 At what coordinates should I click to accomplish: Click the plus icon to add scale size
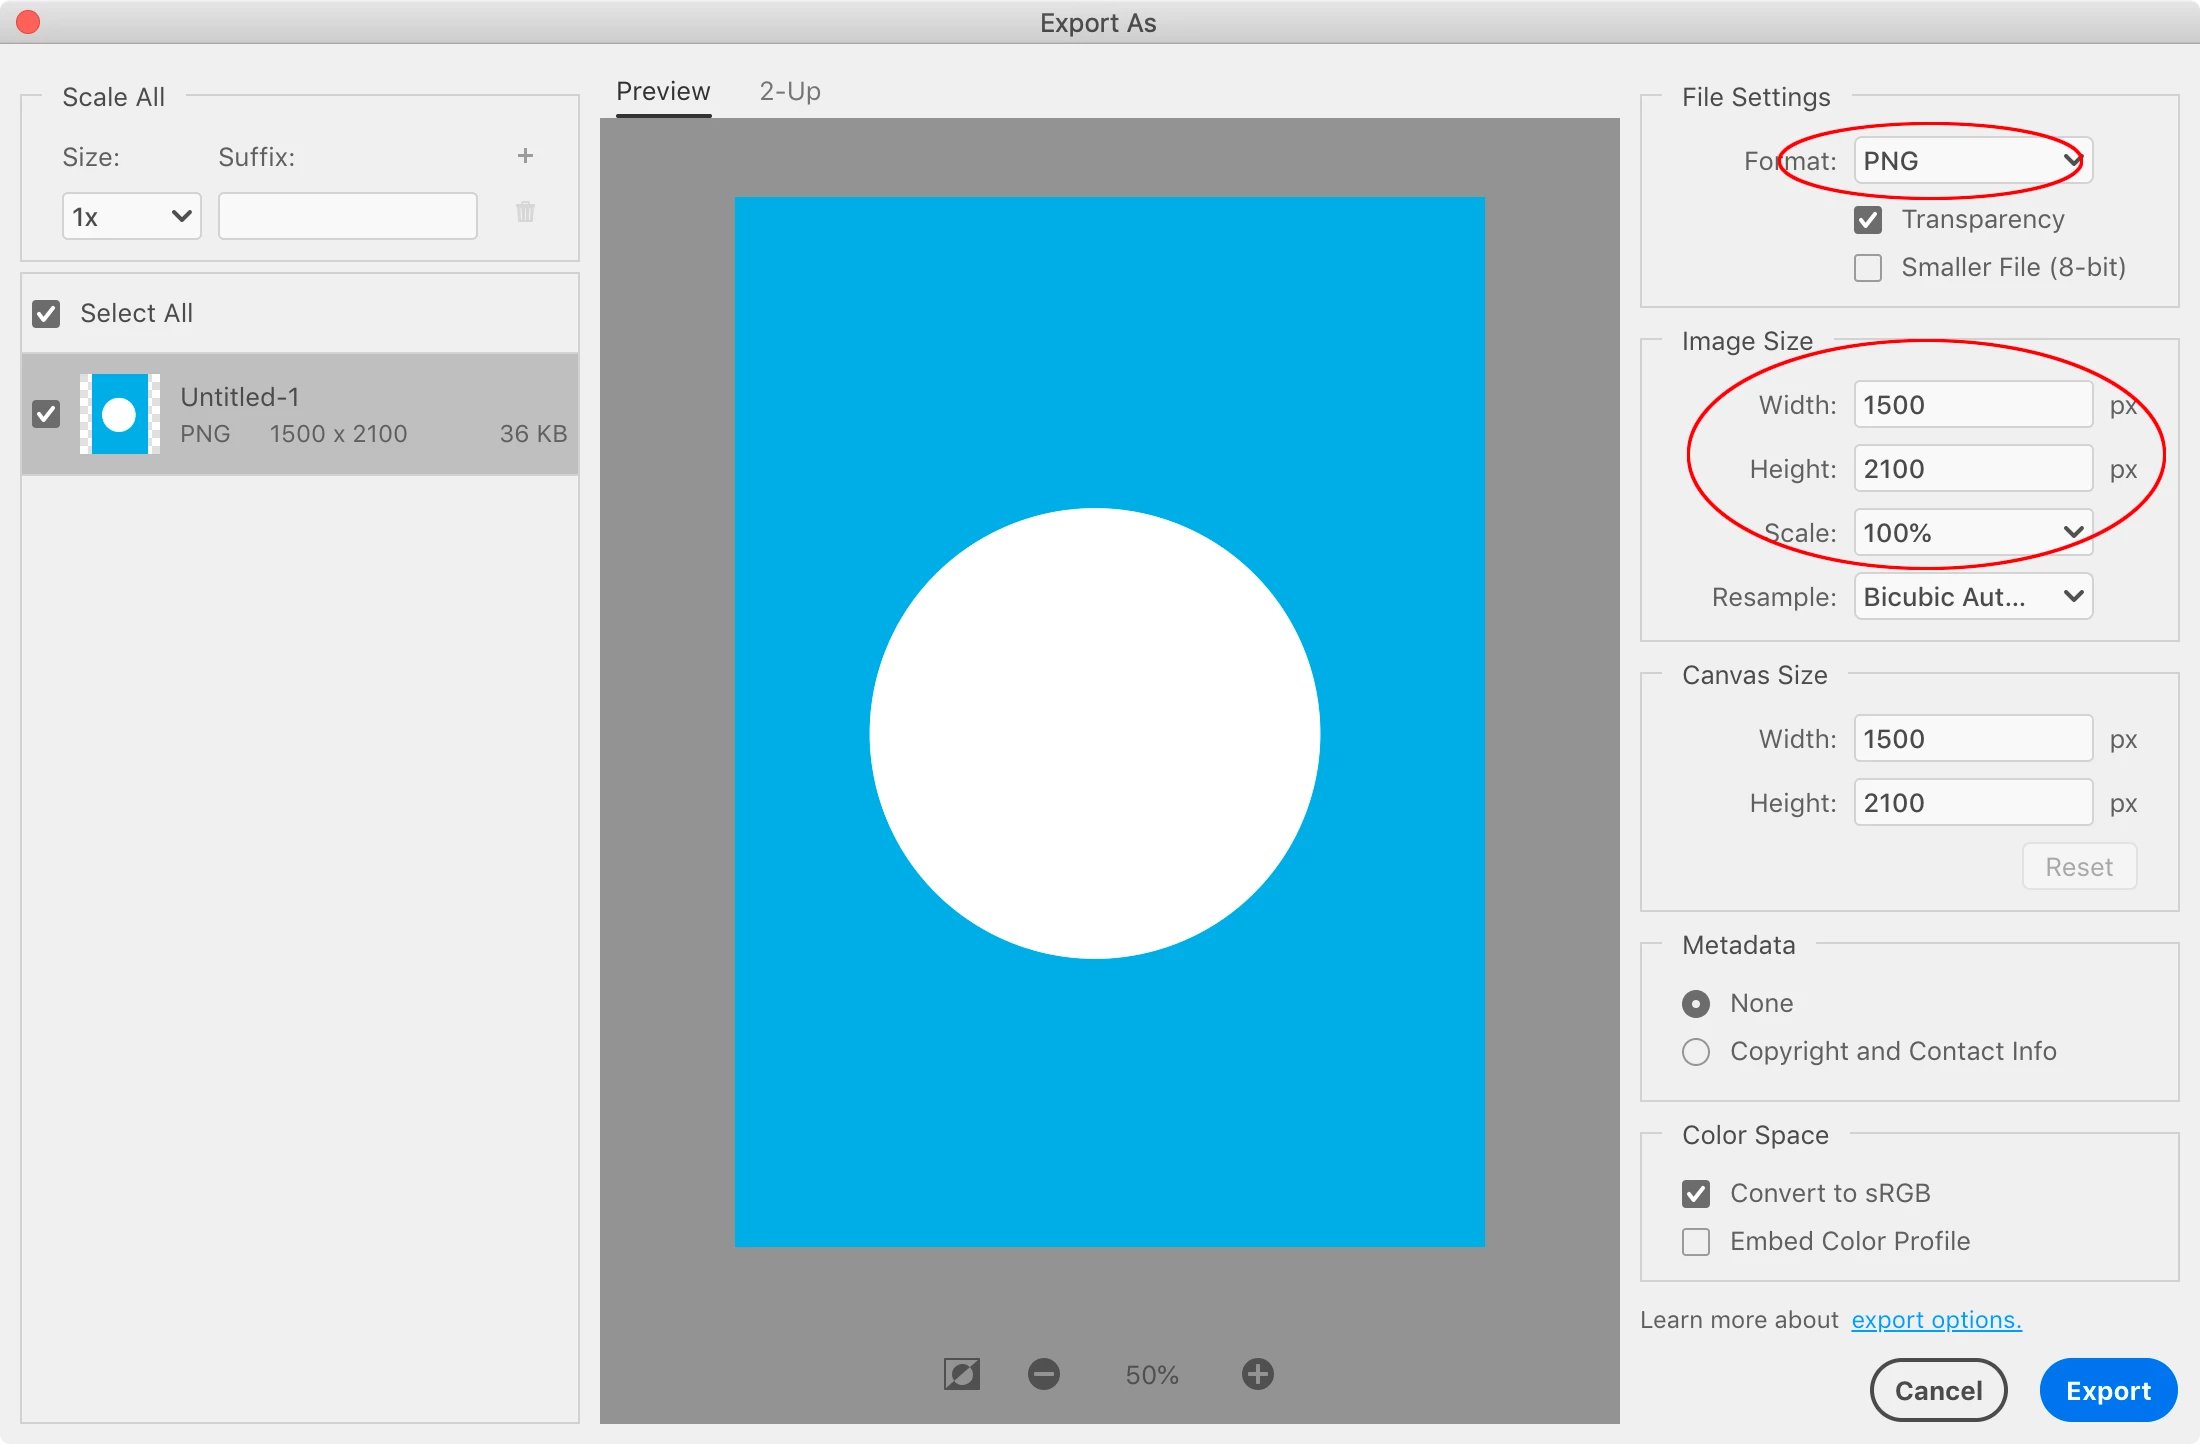pos(525,156)
